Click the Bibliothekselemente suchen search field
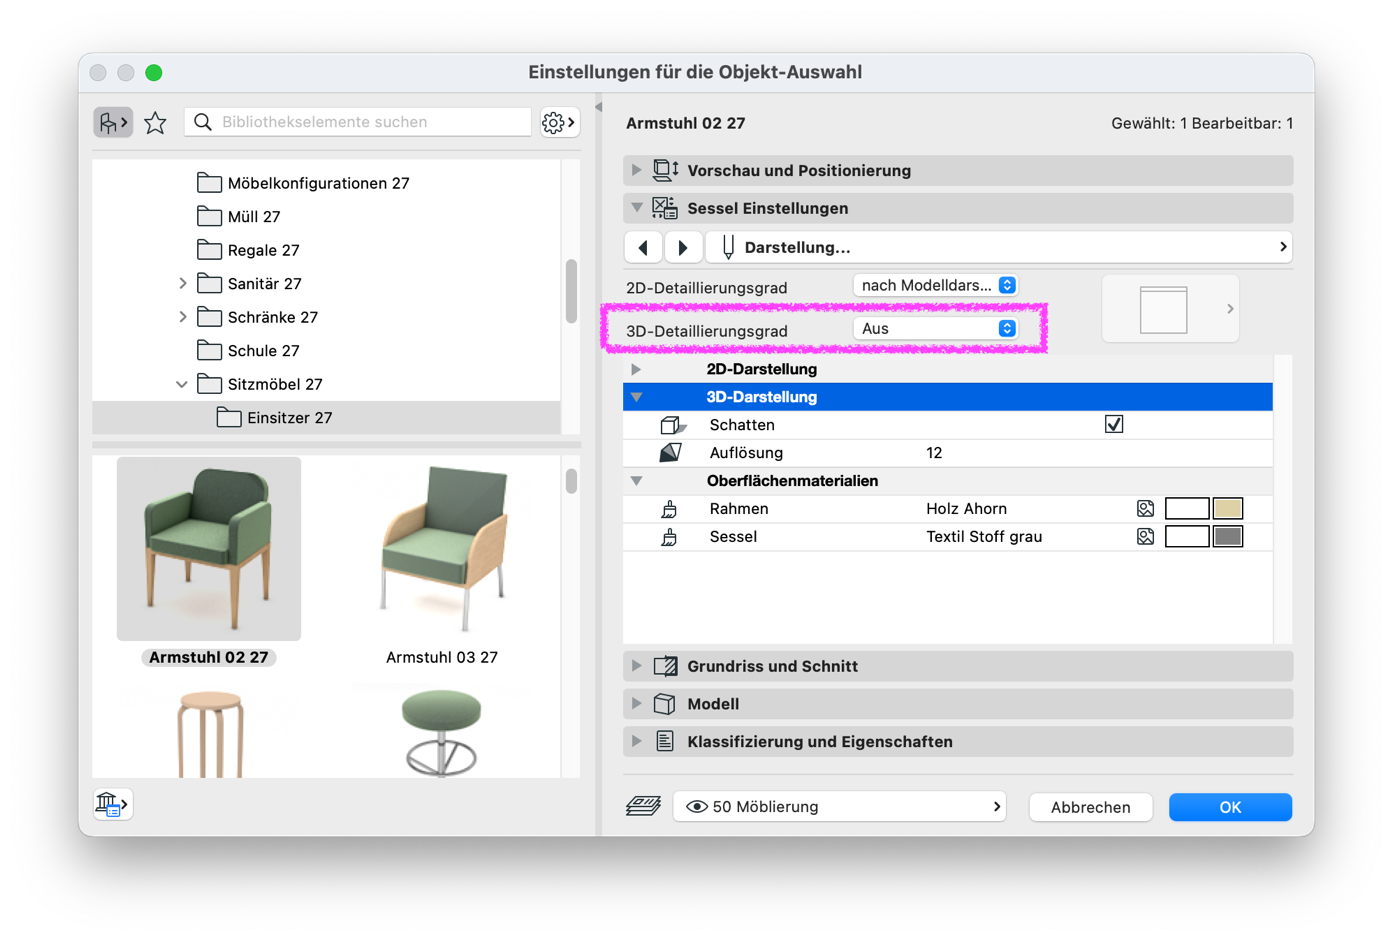The height and width of the screenshot is (940, 1393). tap(358, 122)
